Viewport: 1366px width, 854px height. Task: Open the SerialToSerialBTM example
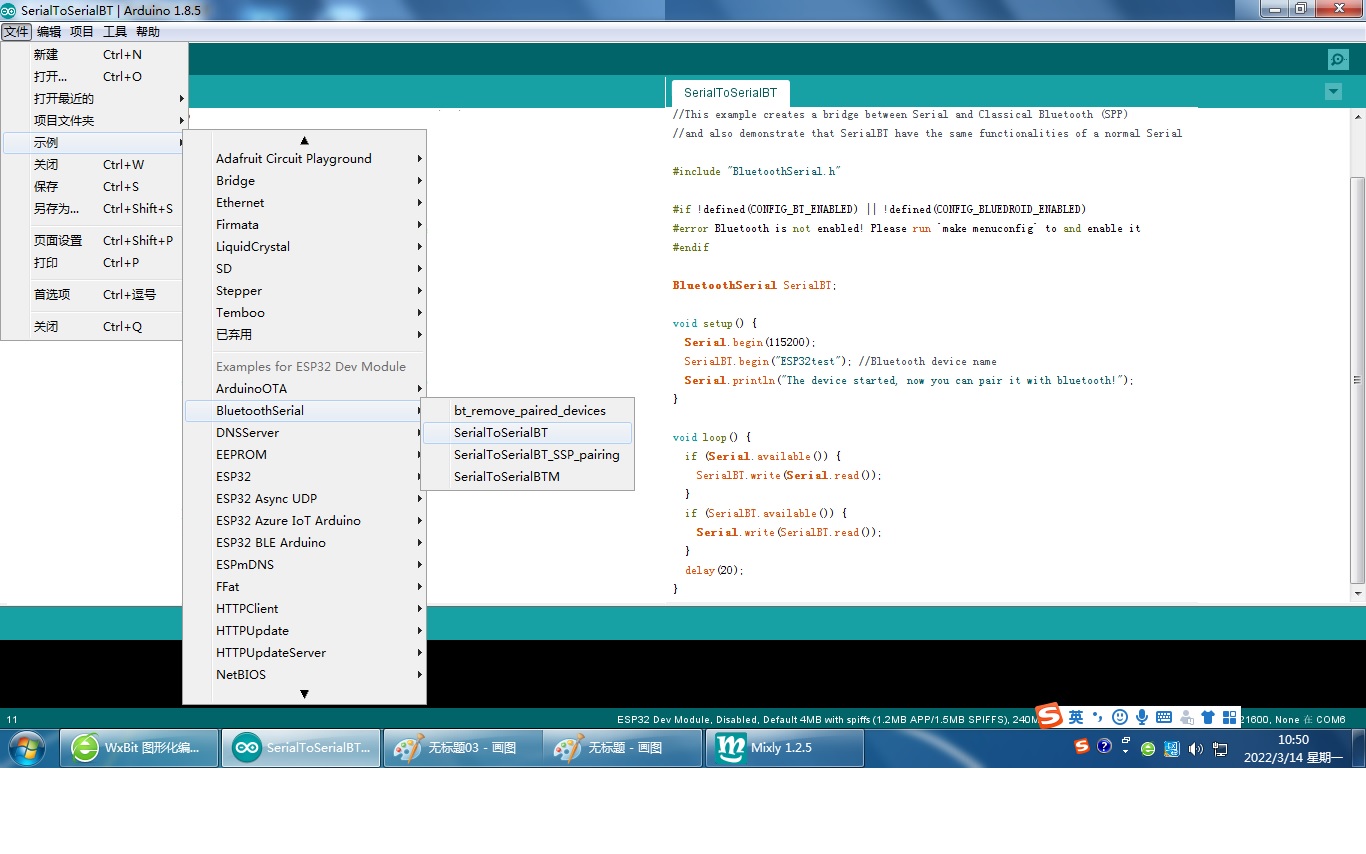point(528,477)
